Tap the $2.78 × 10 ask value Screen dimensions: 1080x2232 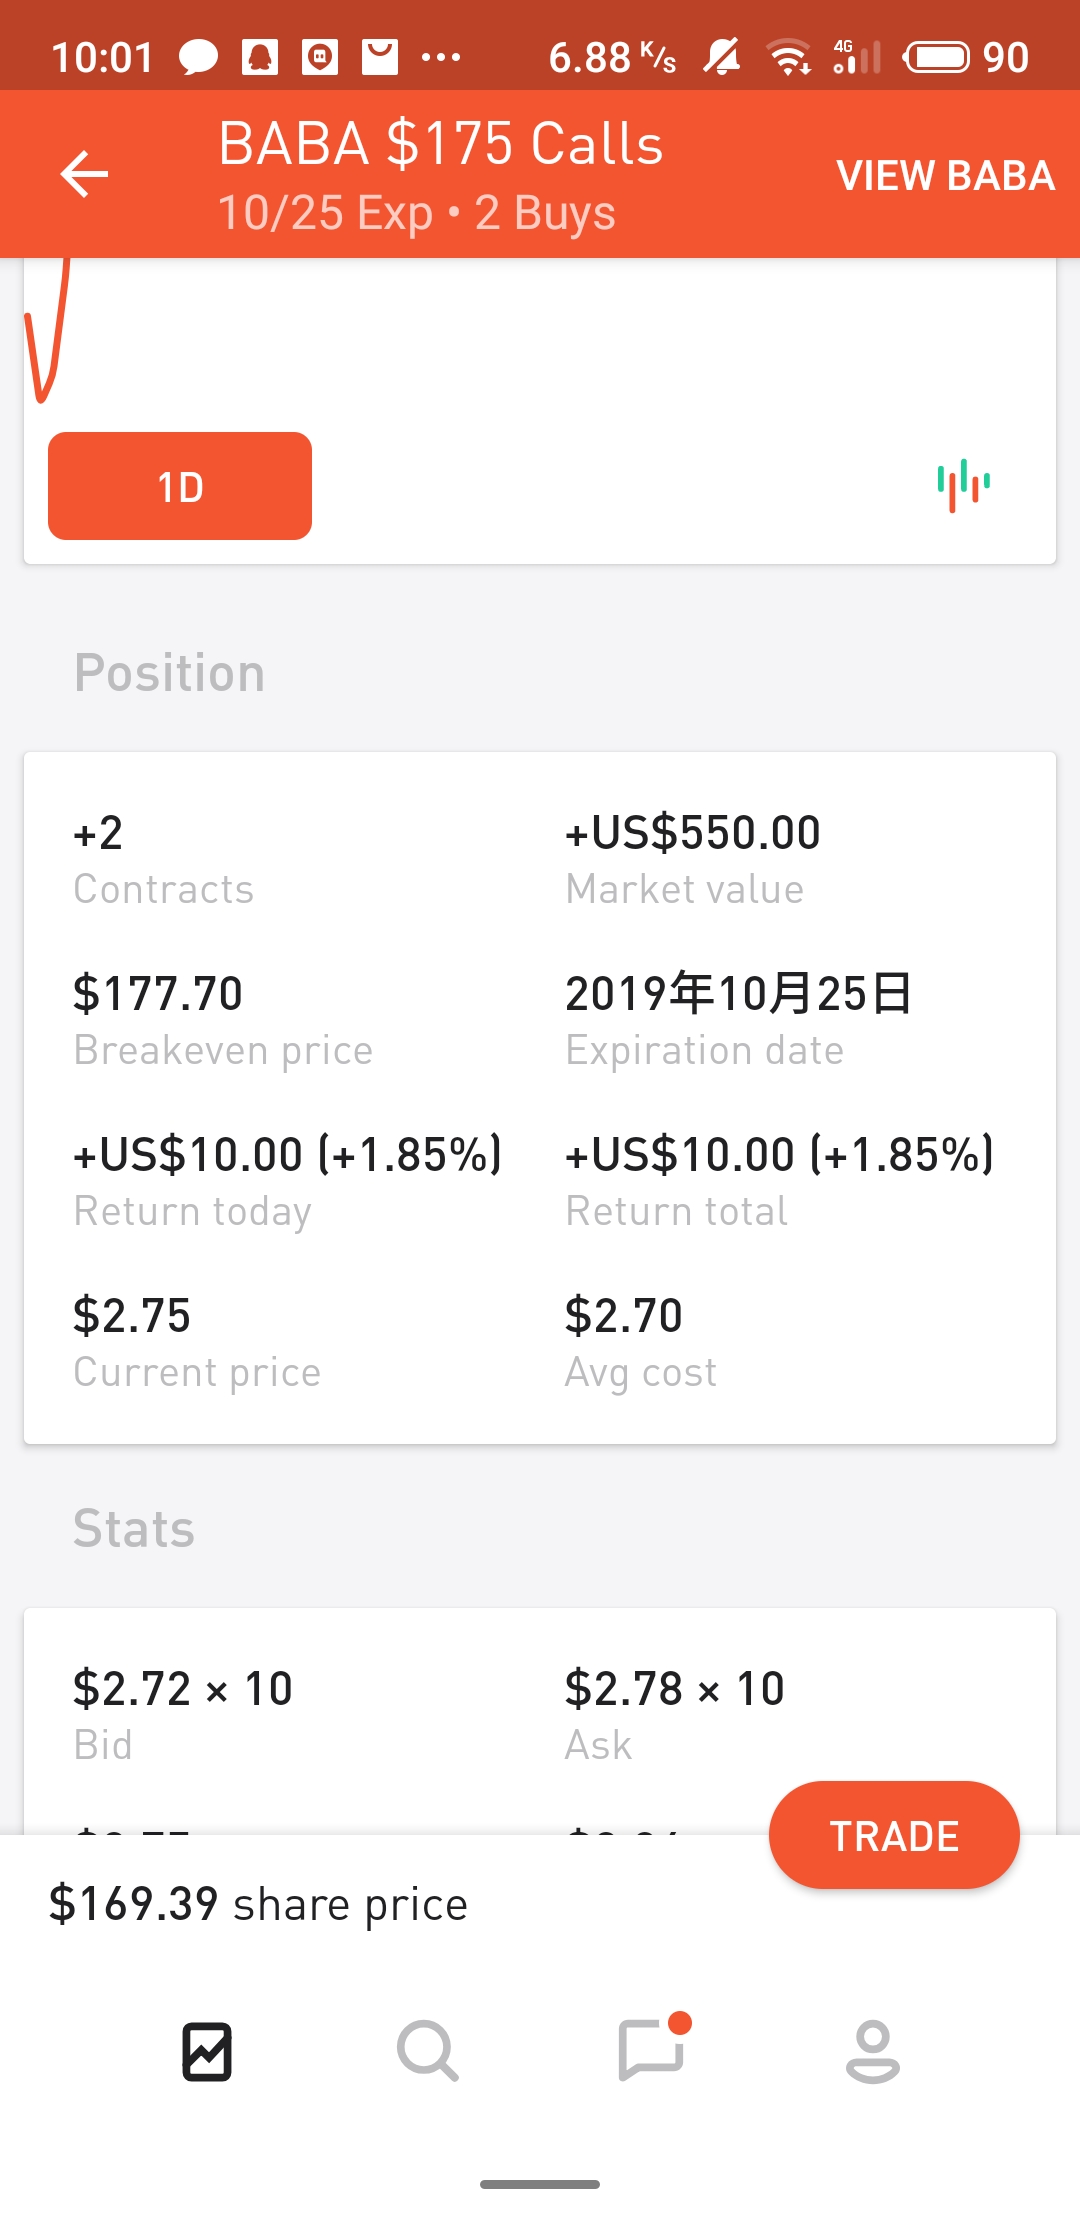[x=675, y=1689]
